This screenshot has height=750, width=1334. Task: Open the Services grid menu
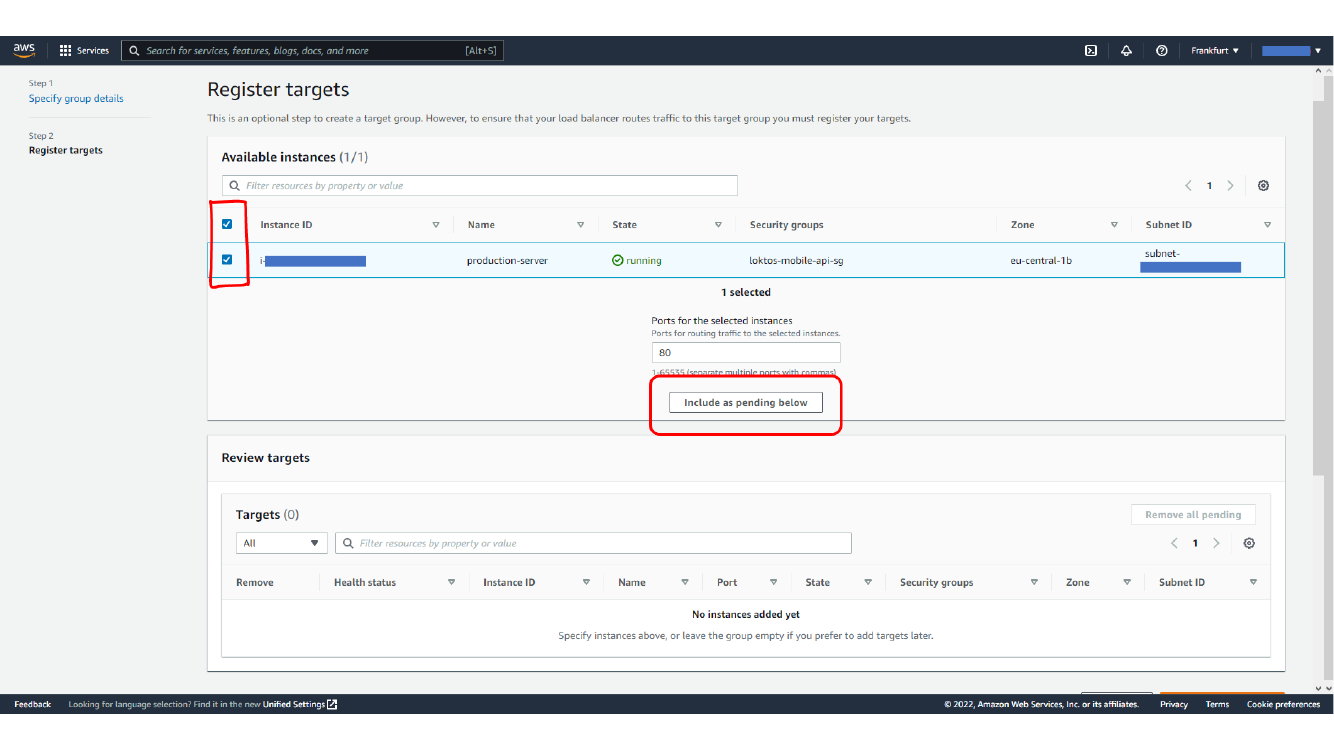pyautogui.click(x=66, y=50)
